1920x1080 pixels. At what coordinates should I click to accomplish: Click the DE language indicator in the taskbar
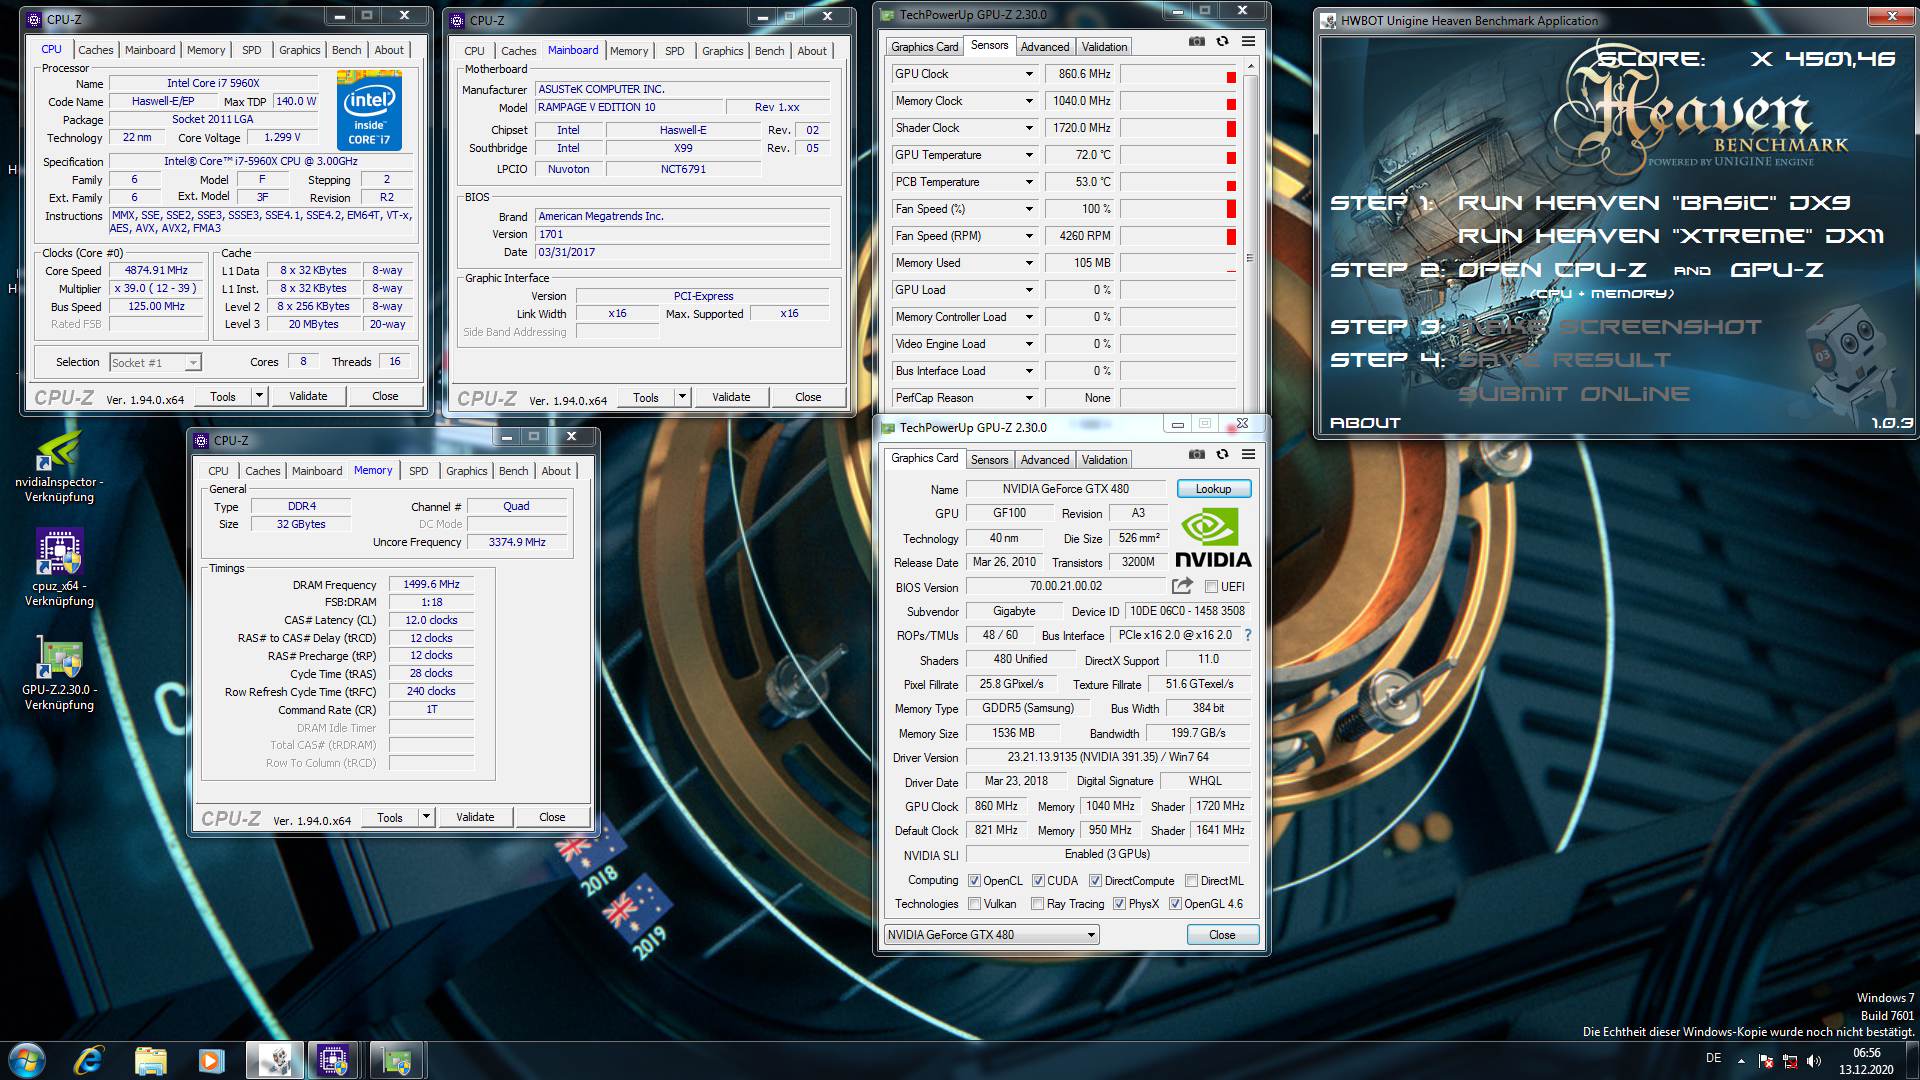click(1713, 1058)
